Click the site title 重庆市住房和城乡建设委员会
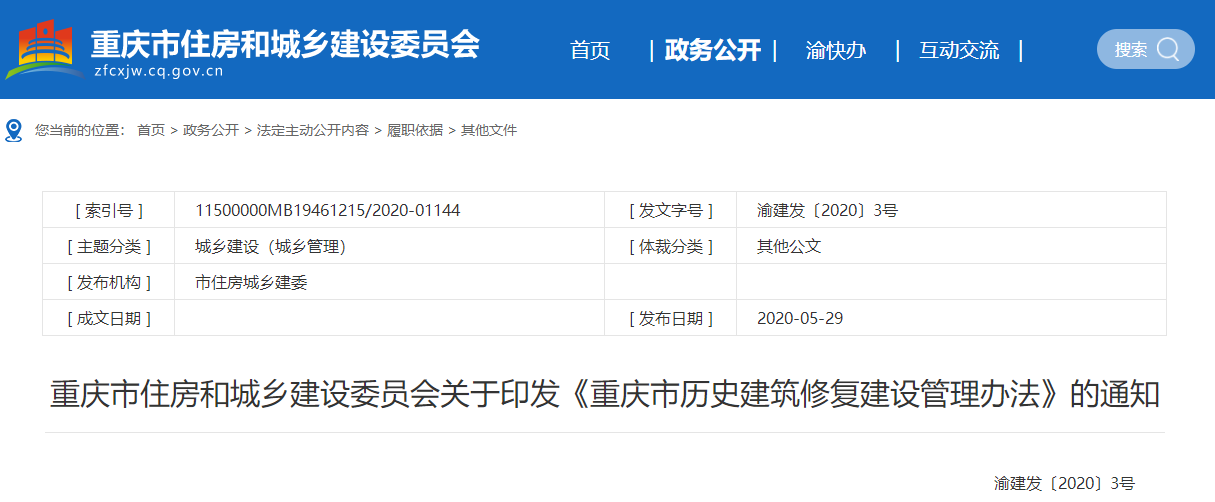Screen dimensions: 1215x502 click(286, 43)
